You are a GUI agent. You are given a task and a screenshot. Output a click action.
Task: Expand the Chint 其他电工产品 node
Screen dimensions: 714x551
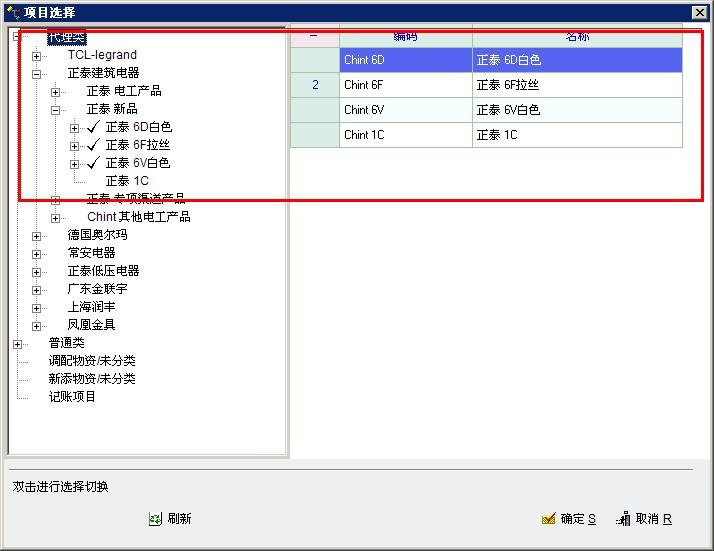56,217
